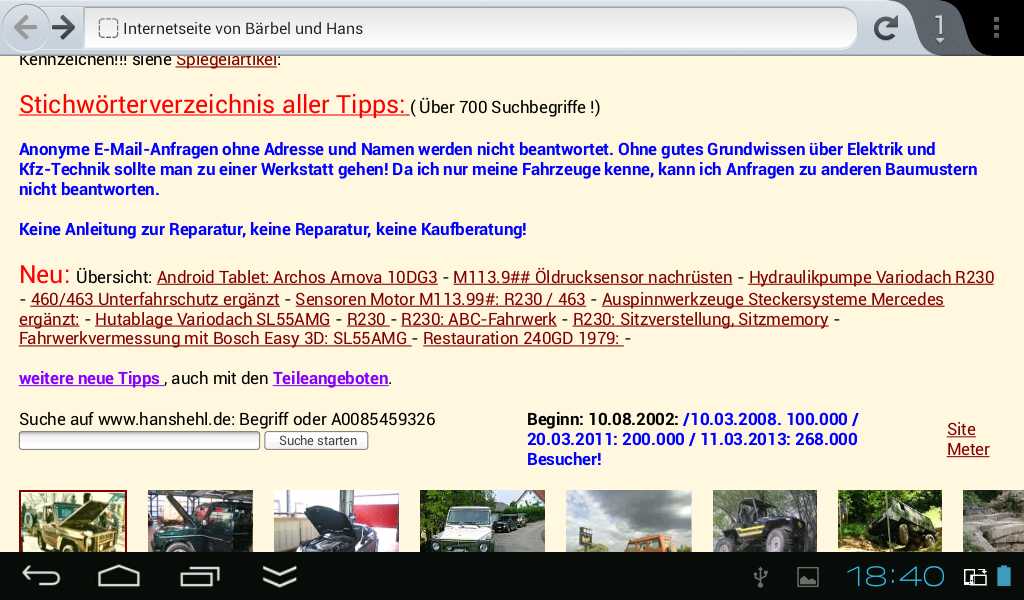The width and height of the screenshot is (1024, 600).
Task: Tap the screen-cast status icon beside battery
Action: point(975,576)
